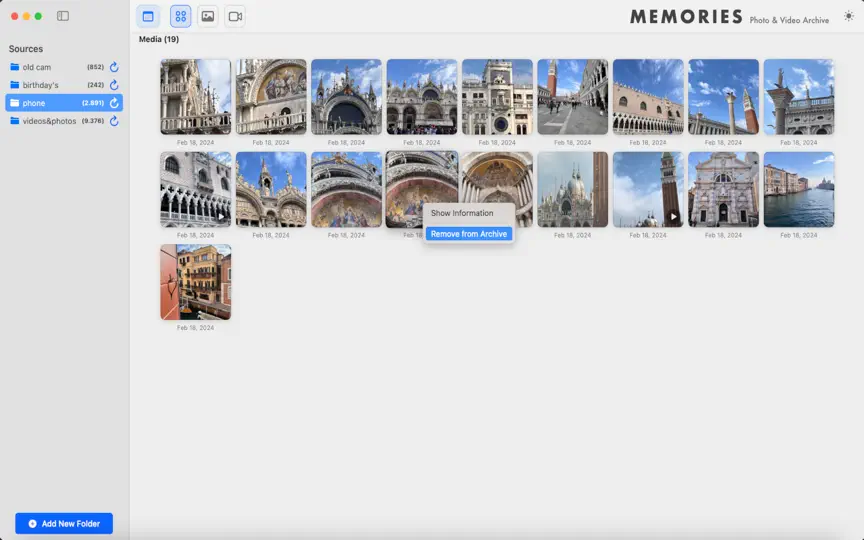864x540 pixels.
Task: Click the Add New Folder button
Action: [x=64, y=523]
